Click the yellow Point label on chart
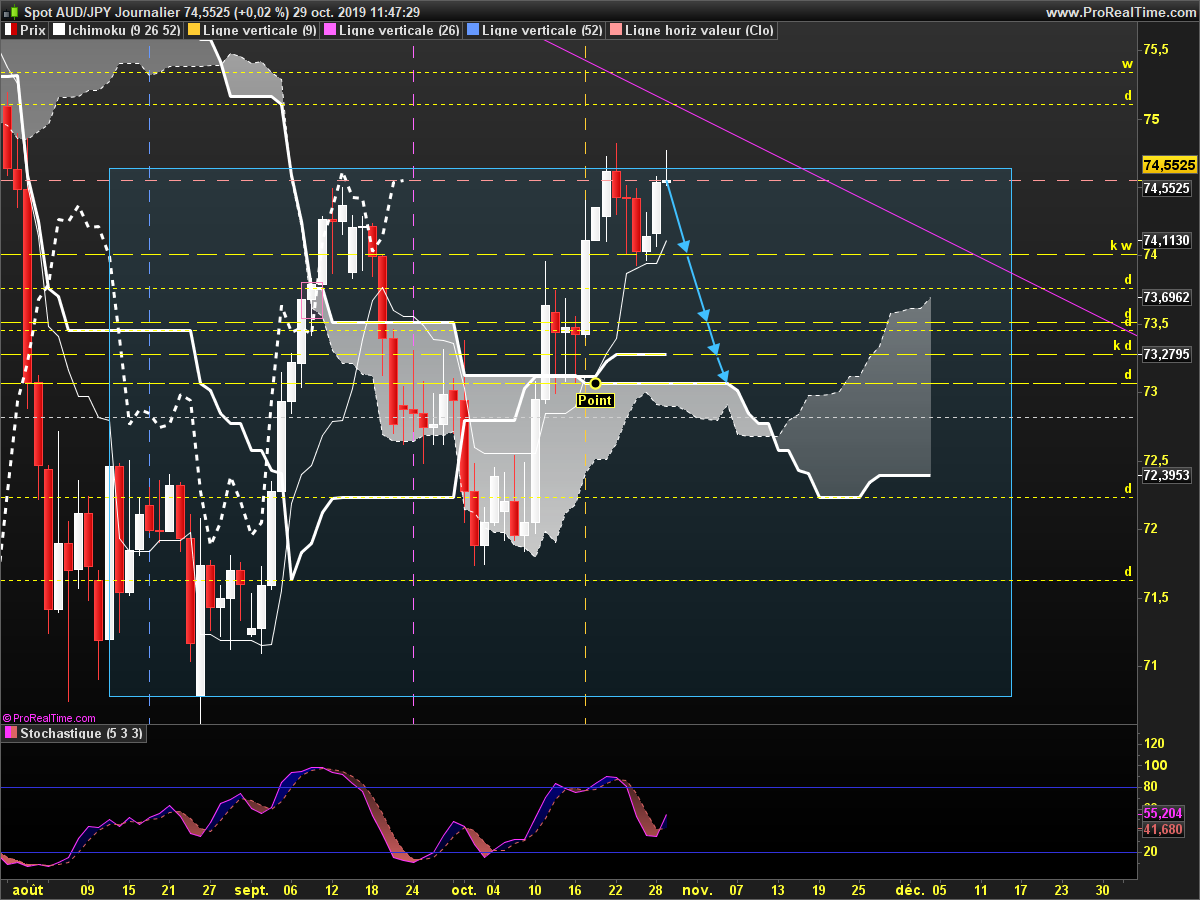1200x900 pixels. click(x=595, y=400)
